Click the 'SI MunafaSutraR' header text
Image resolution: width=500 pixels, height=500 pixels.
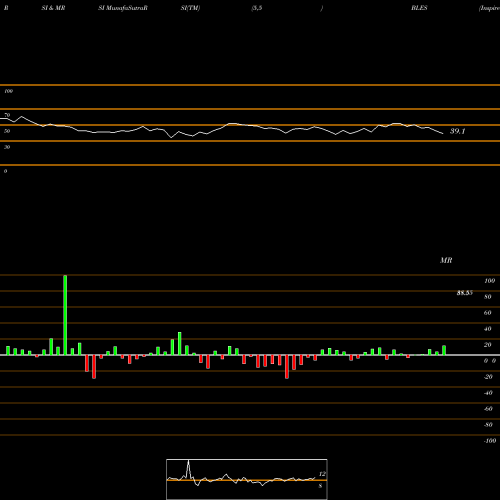pos(123,8)
